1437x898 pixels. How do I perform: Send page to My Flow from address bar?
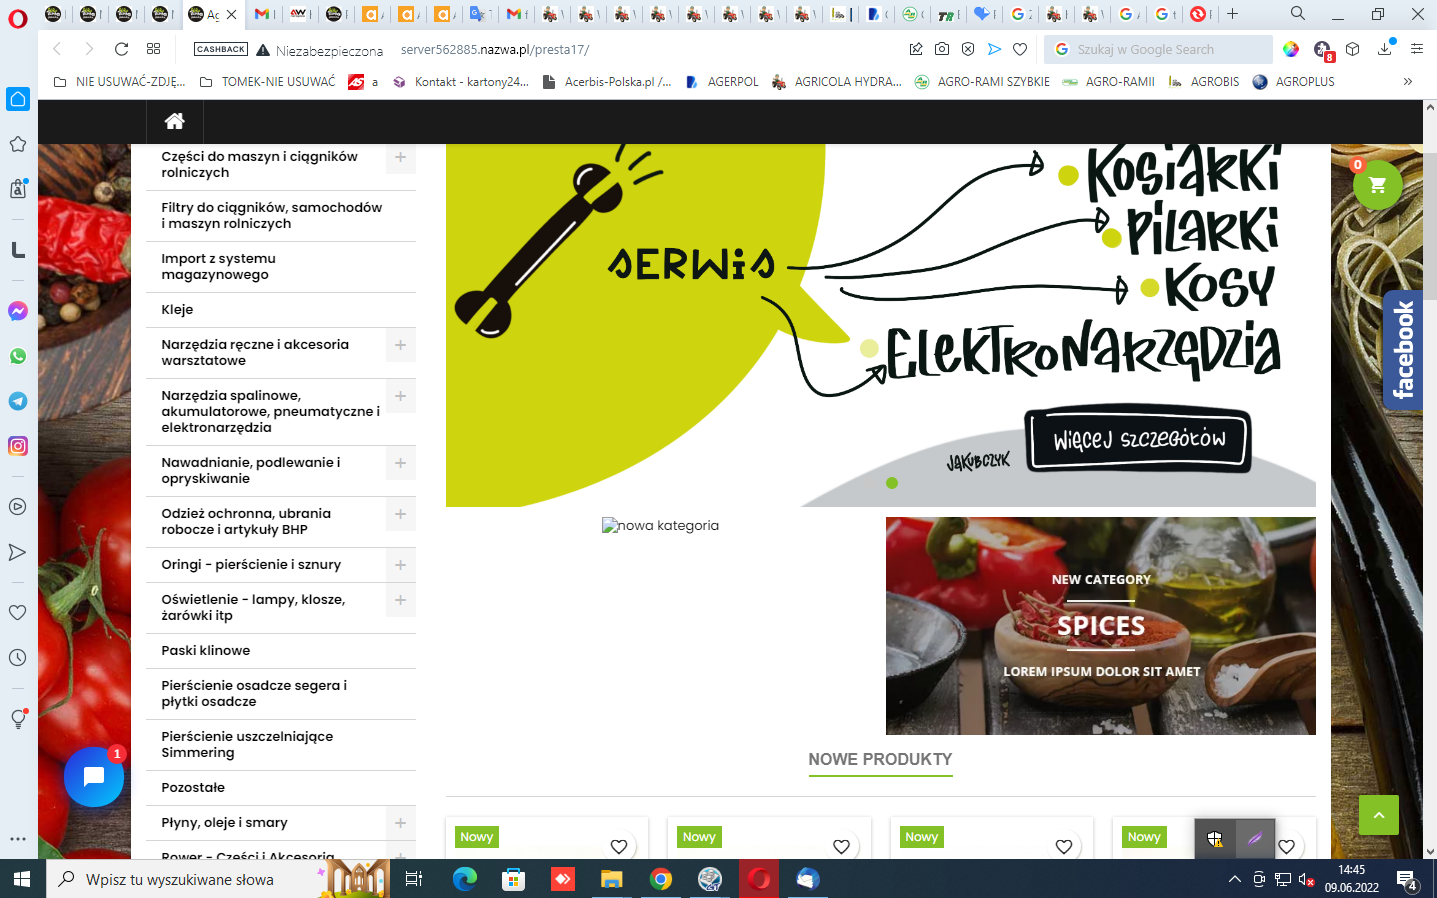994,49
